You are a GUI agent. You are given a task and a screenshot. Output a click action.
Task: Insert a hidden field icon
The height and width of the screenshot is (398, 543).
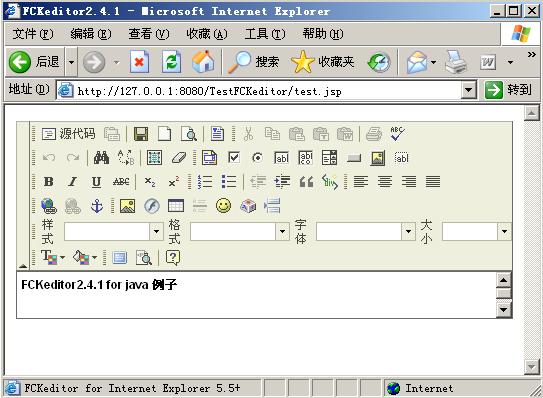[402, 158]
